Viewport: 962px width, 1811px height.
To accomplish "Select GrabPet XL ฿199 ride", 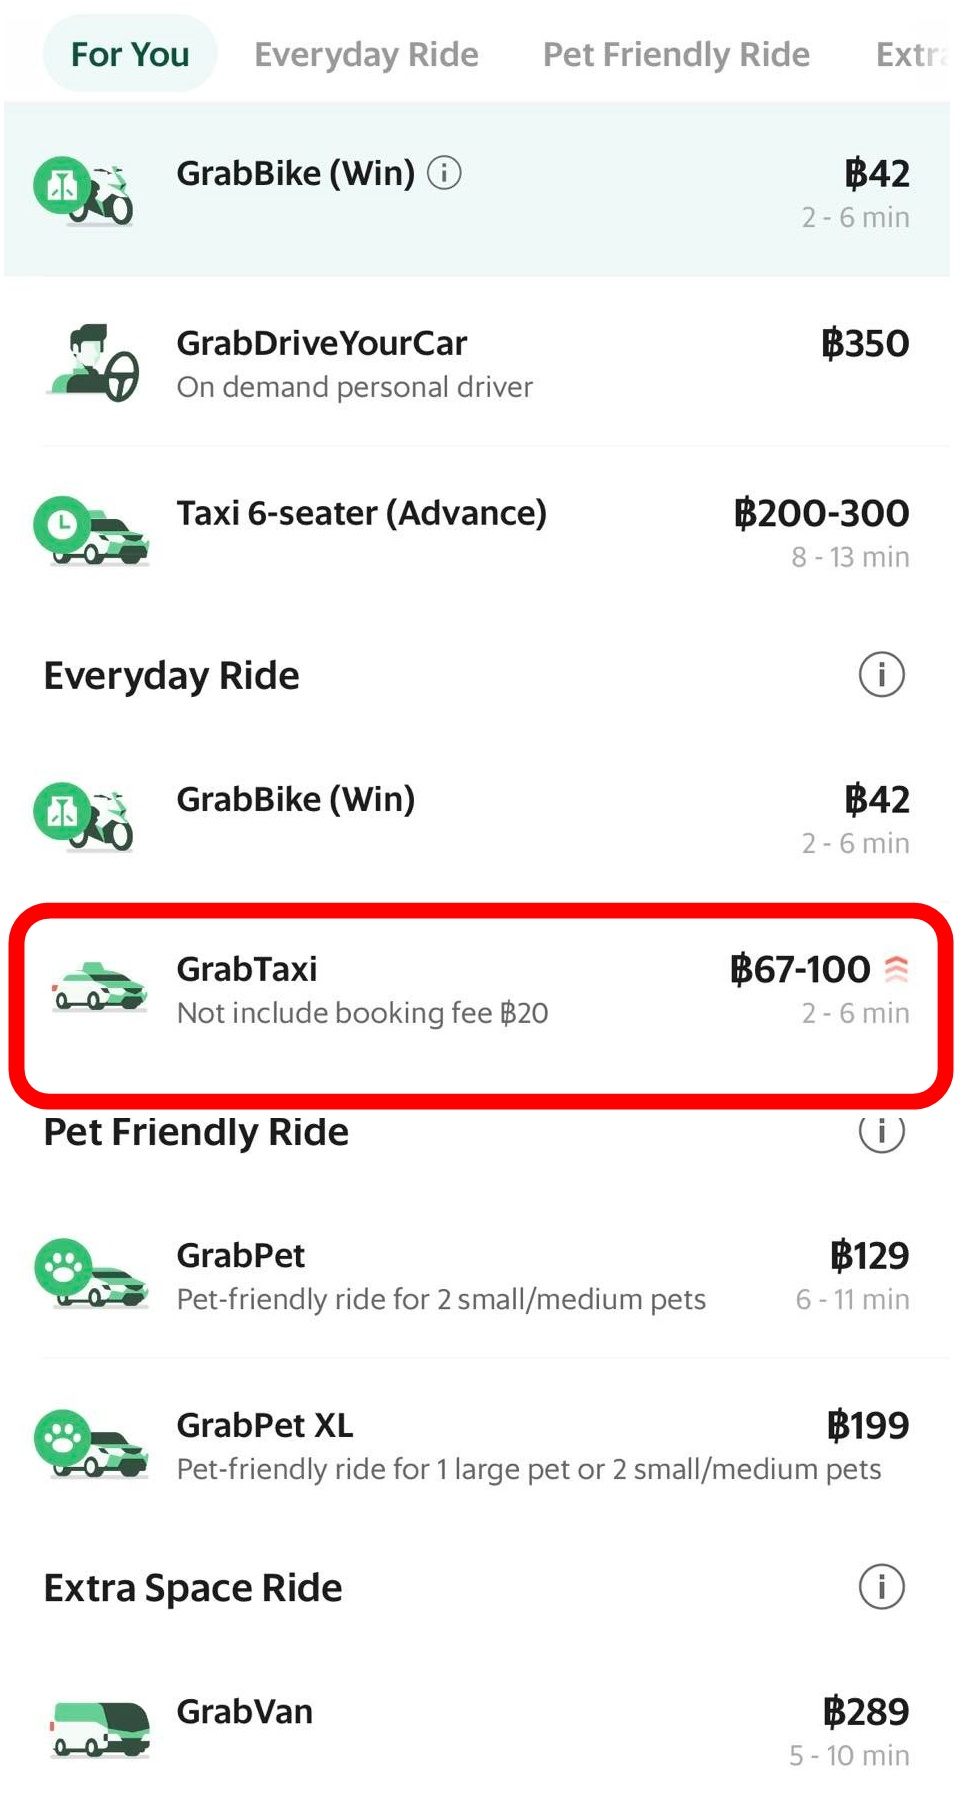I will [x=480, y=1445].
